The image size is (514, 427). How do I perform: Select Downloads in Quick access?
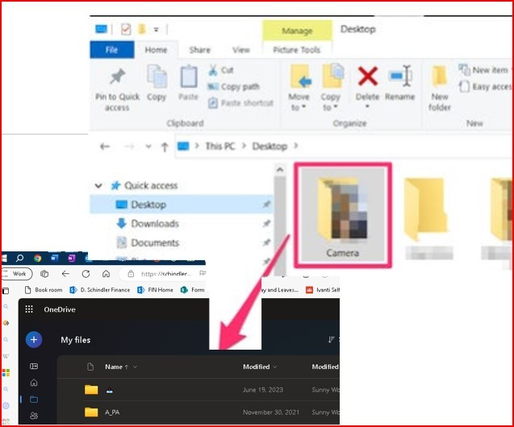click(155, 223)
